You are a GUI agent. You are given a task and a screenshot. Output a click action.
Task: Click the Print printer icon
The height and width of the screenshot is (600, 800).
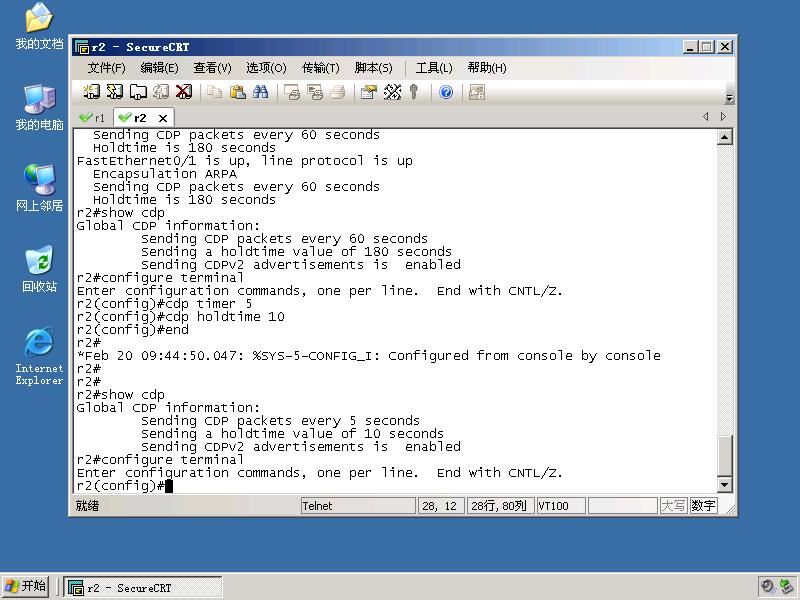tap(337, 92)
